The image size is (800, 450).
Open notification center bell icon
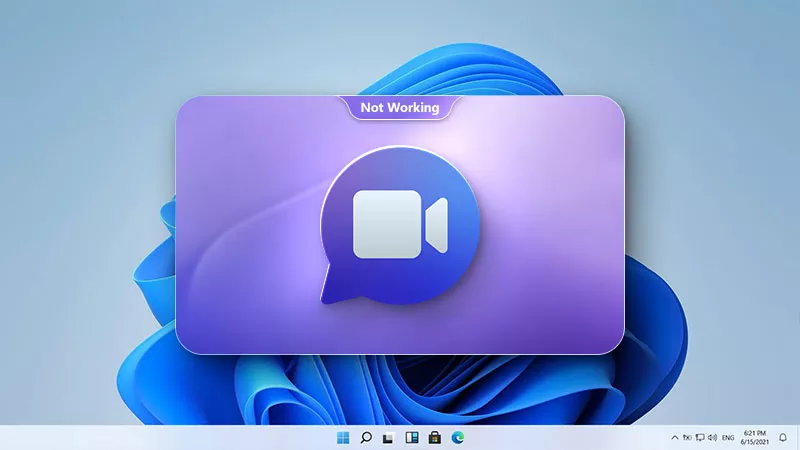[x=783, y=438]
